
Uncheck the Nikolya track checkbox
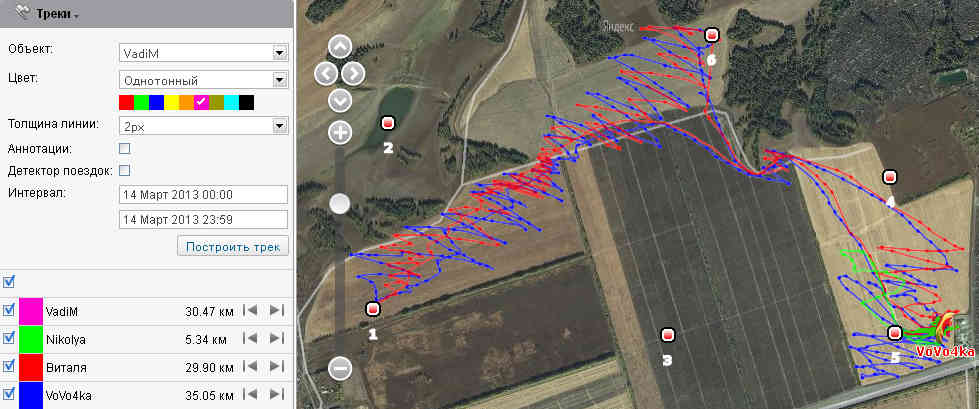click(x=9, y=338)
